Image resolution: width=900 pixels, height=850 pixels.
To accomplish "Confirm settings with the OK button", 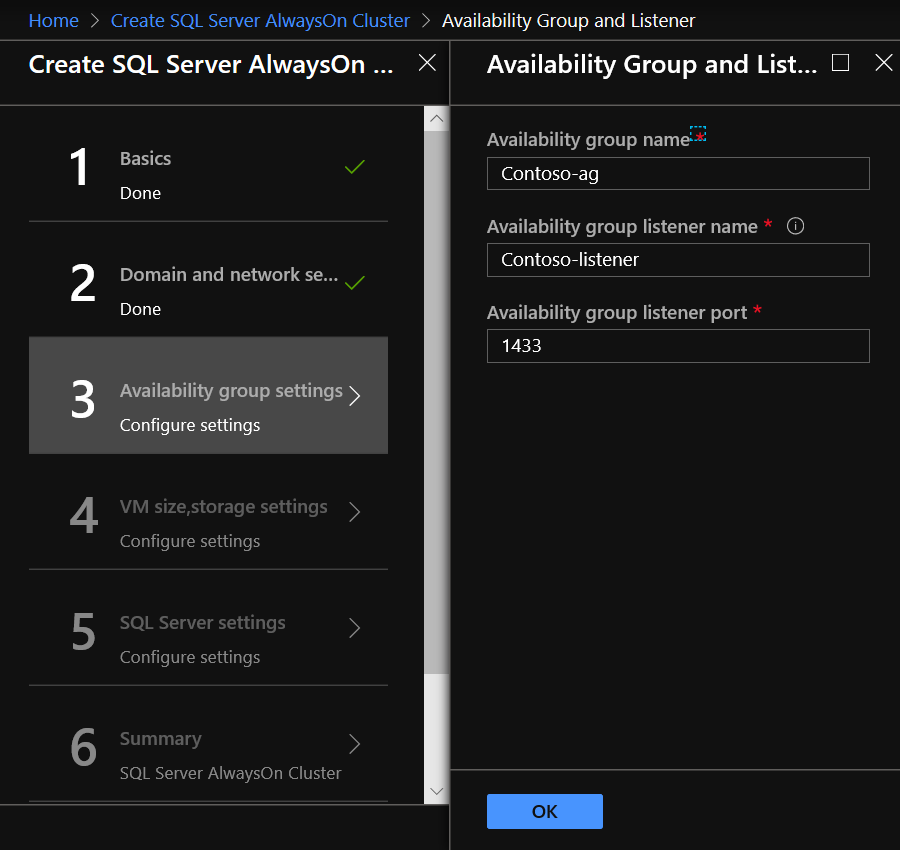I will tap(544, 811).
